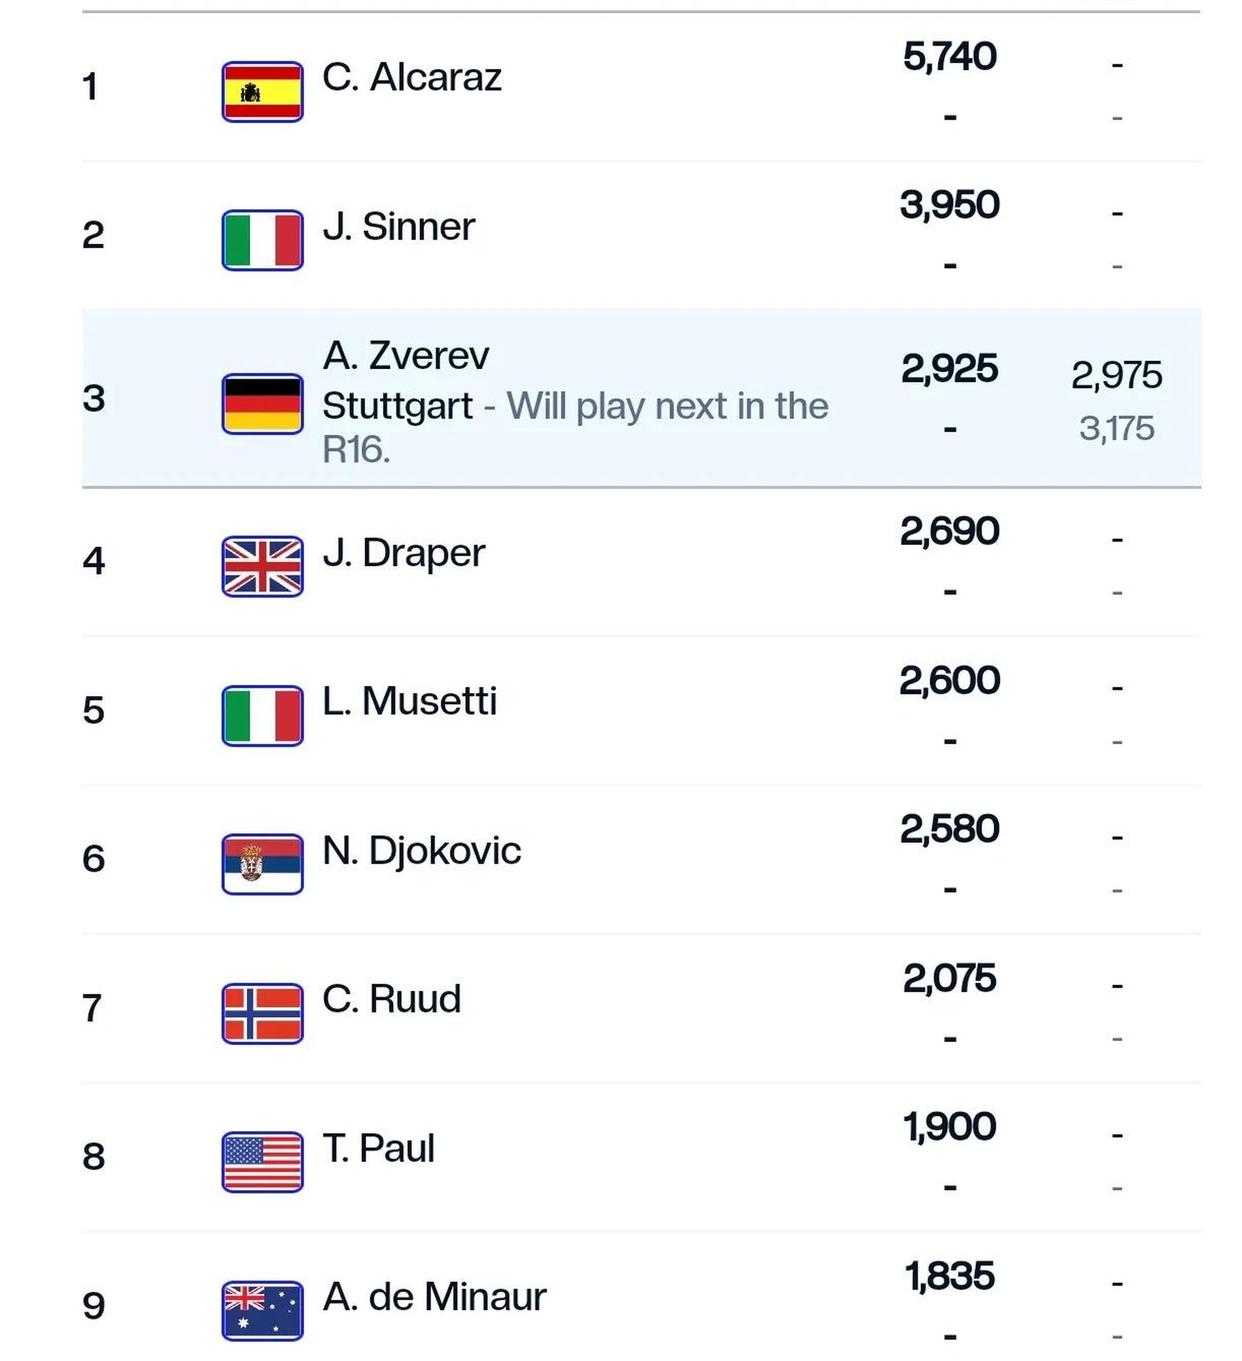Open C. Alcaraz player profile
Image resolution: width=1242 pixels, height=1361 pixels.
coord(412,77)
